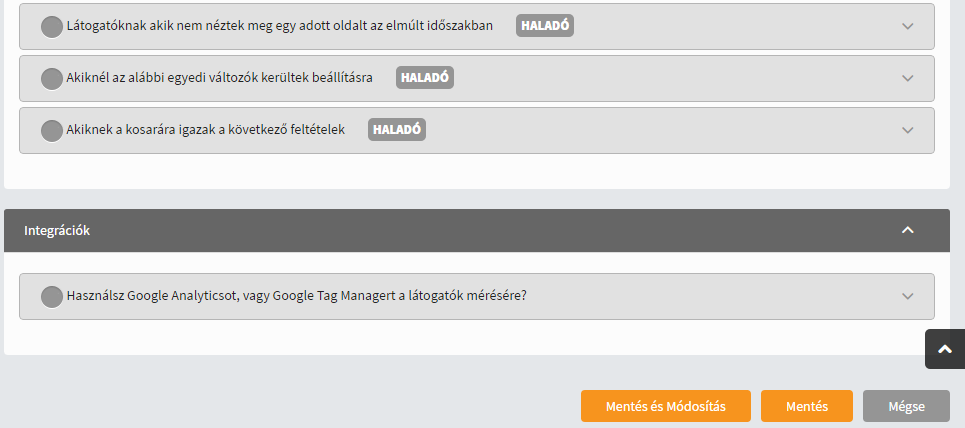
Task: Click the scroll-to-top arrow button
Action: 944,350
